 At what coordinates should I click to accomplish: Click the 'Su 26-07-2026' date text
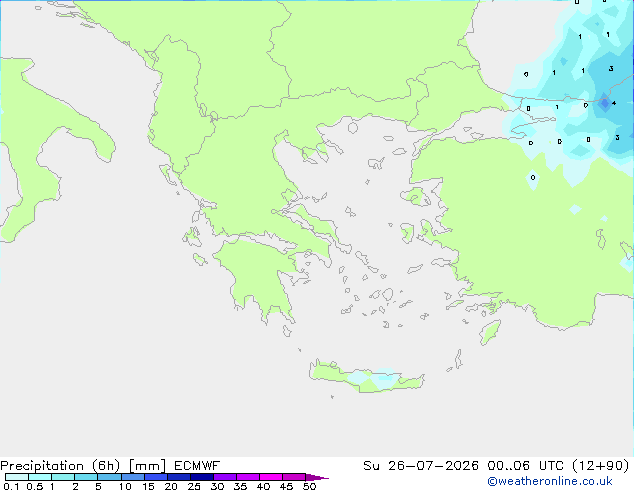pyautogui.click(x=421, y=466)
